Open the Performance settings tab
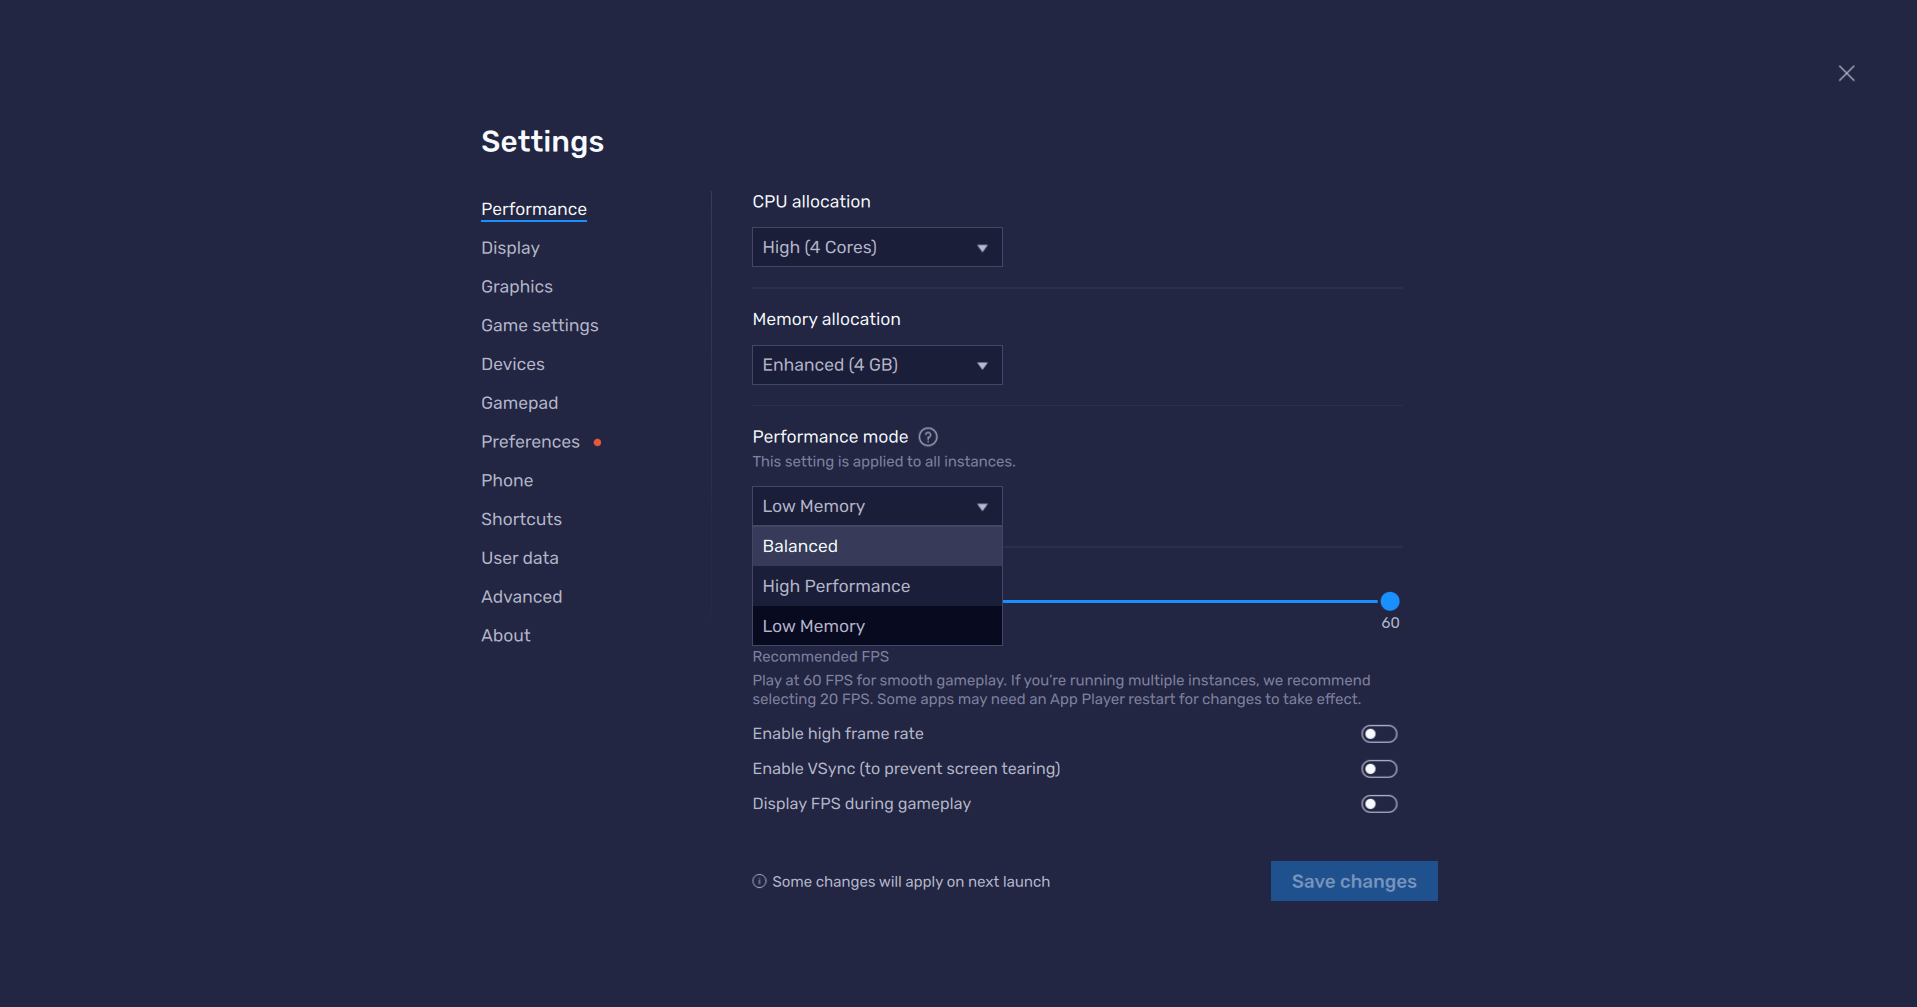 click(534, 209)
